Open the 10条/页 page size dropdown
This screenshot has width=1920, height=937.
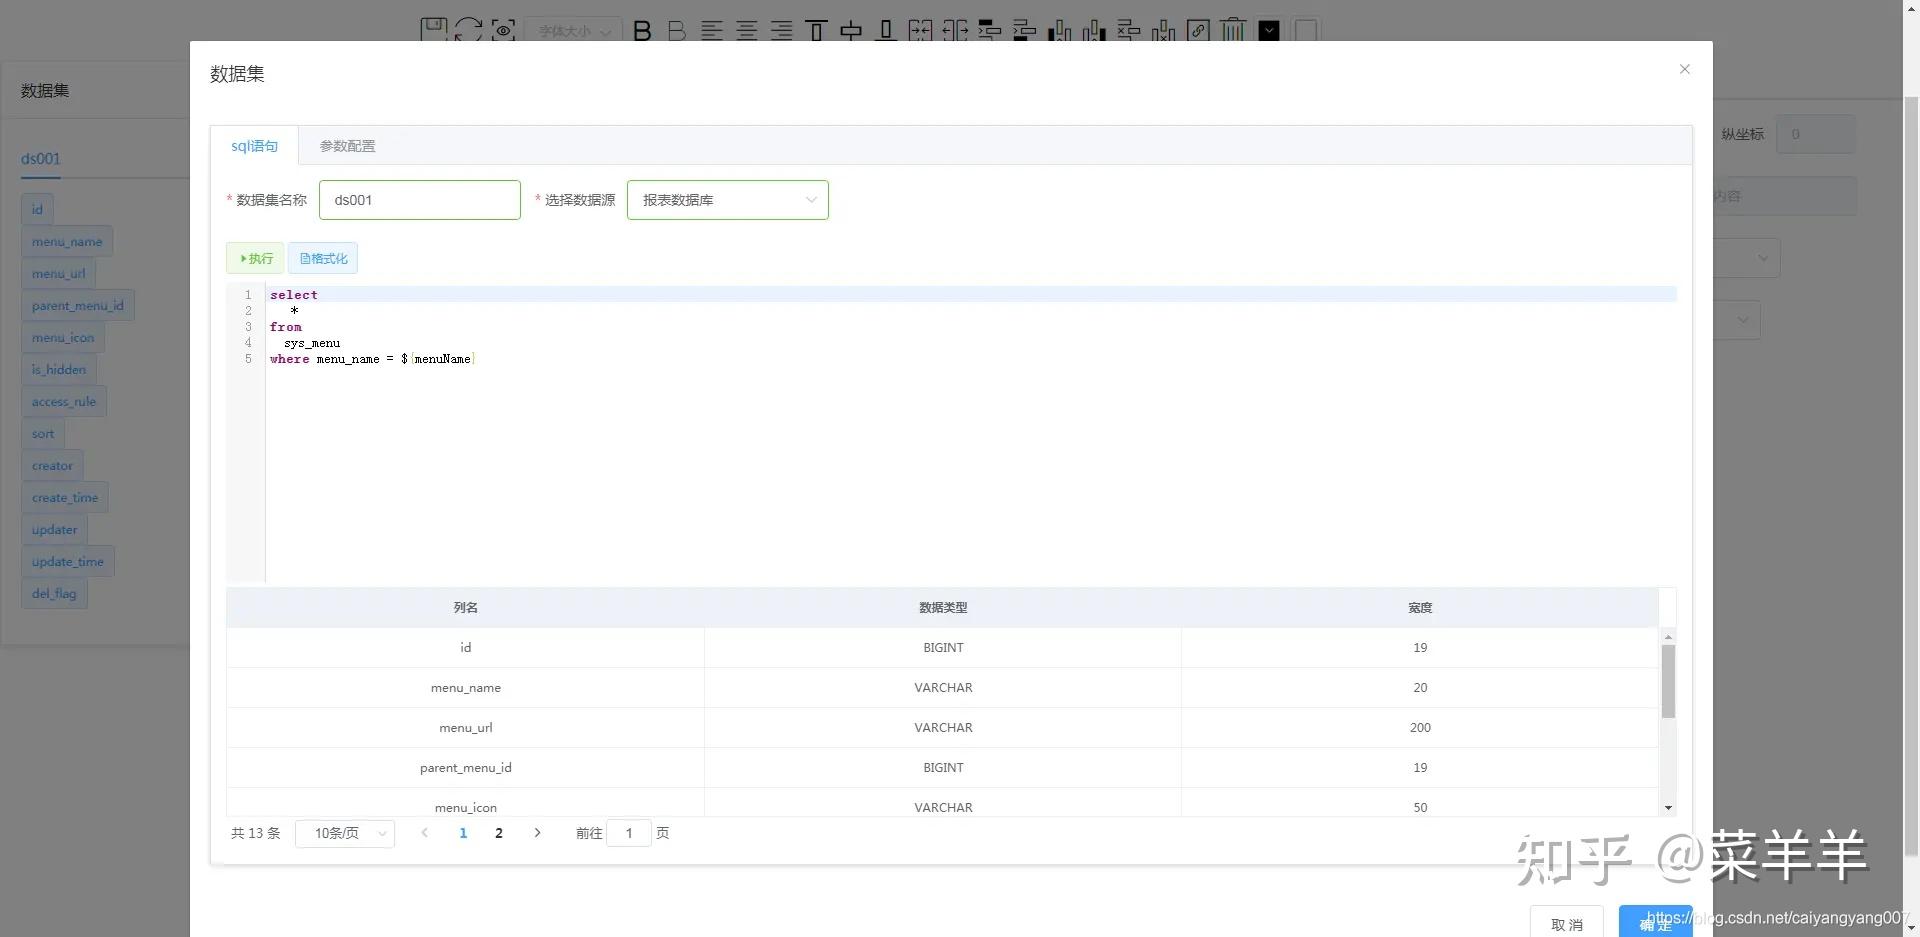pyautogui.click(x=345, y=833)
